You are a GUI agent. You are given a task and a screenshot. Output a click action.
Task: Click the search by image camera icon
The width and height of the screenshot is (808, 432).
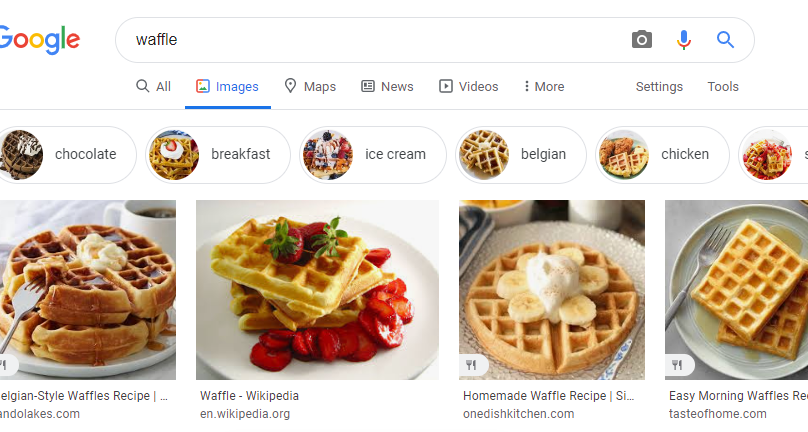point(642,40)
